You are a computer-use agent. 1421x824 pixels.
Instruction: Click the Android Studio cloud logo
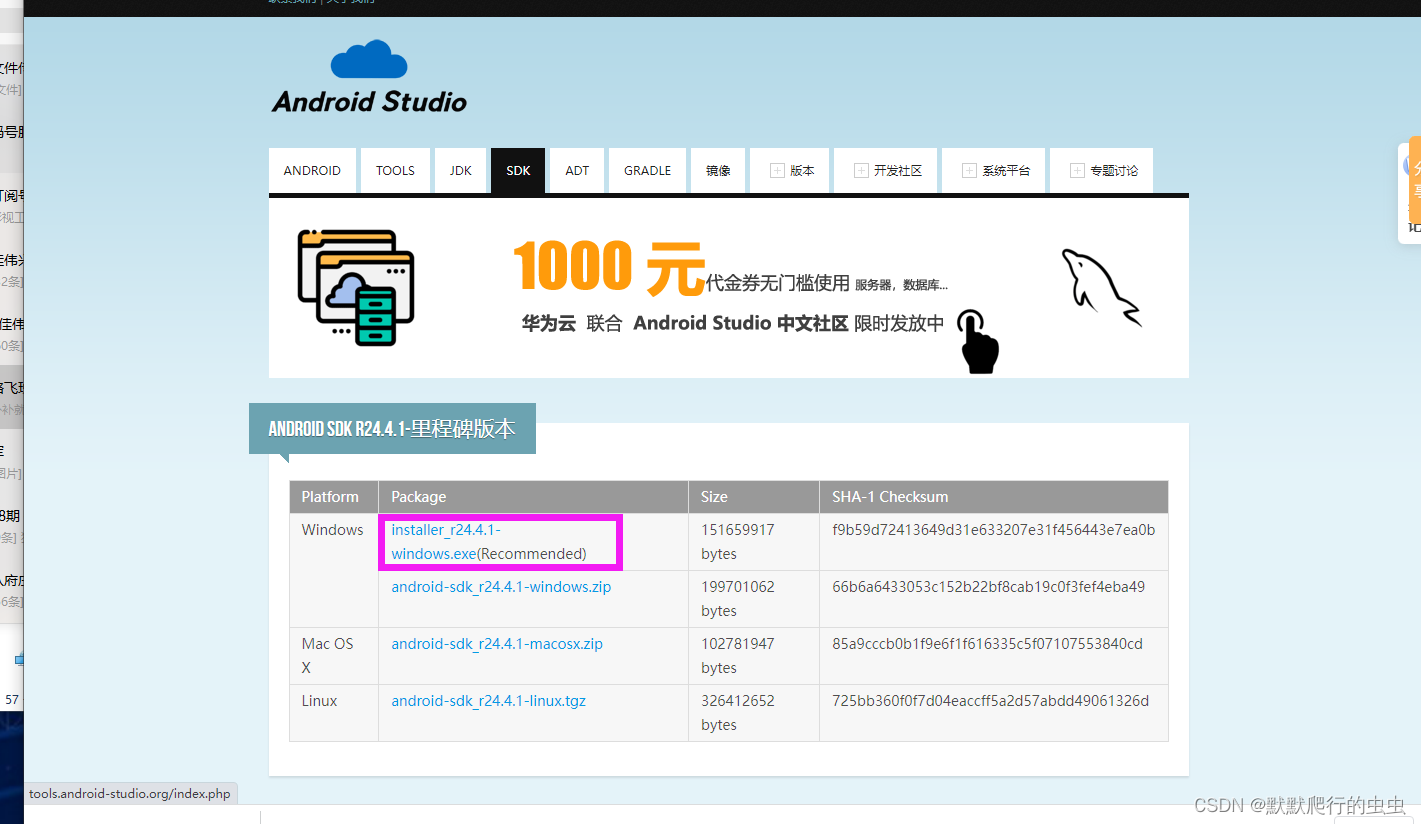click(369, 77)
